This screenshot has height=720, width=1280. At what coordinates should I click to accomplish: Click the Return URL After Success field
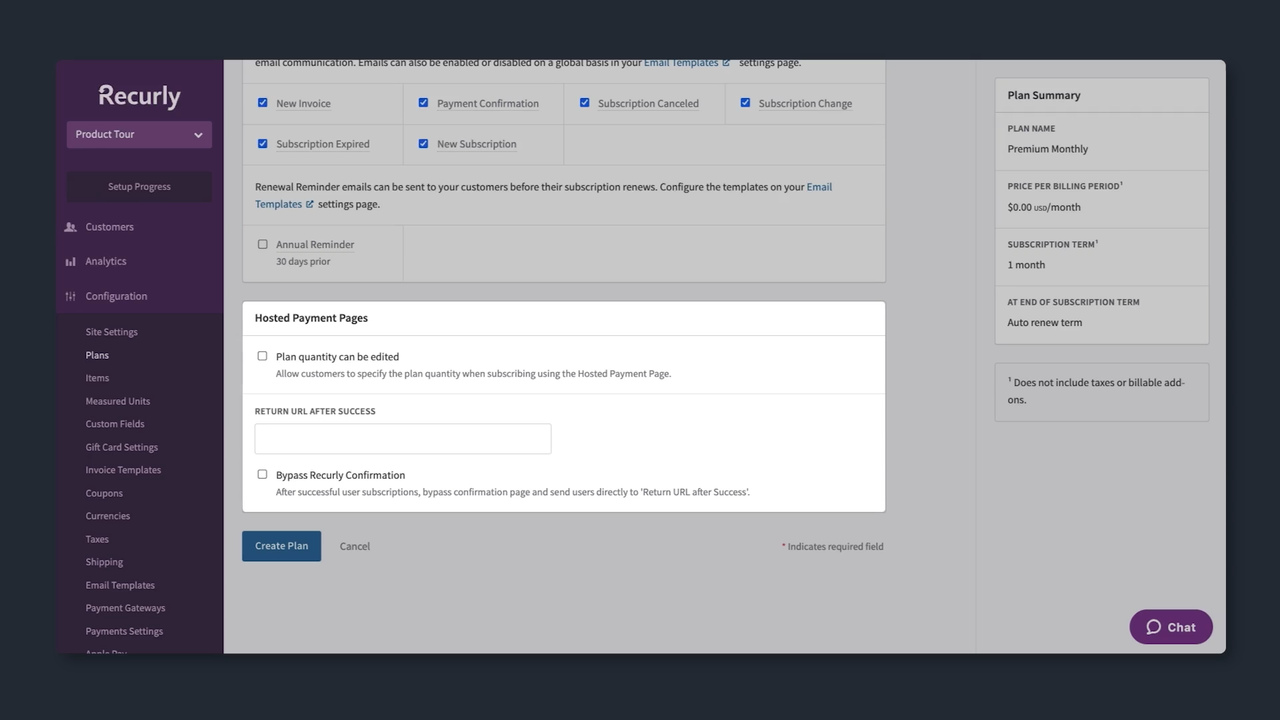403,438
